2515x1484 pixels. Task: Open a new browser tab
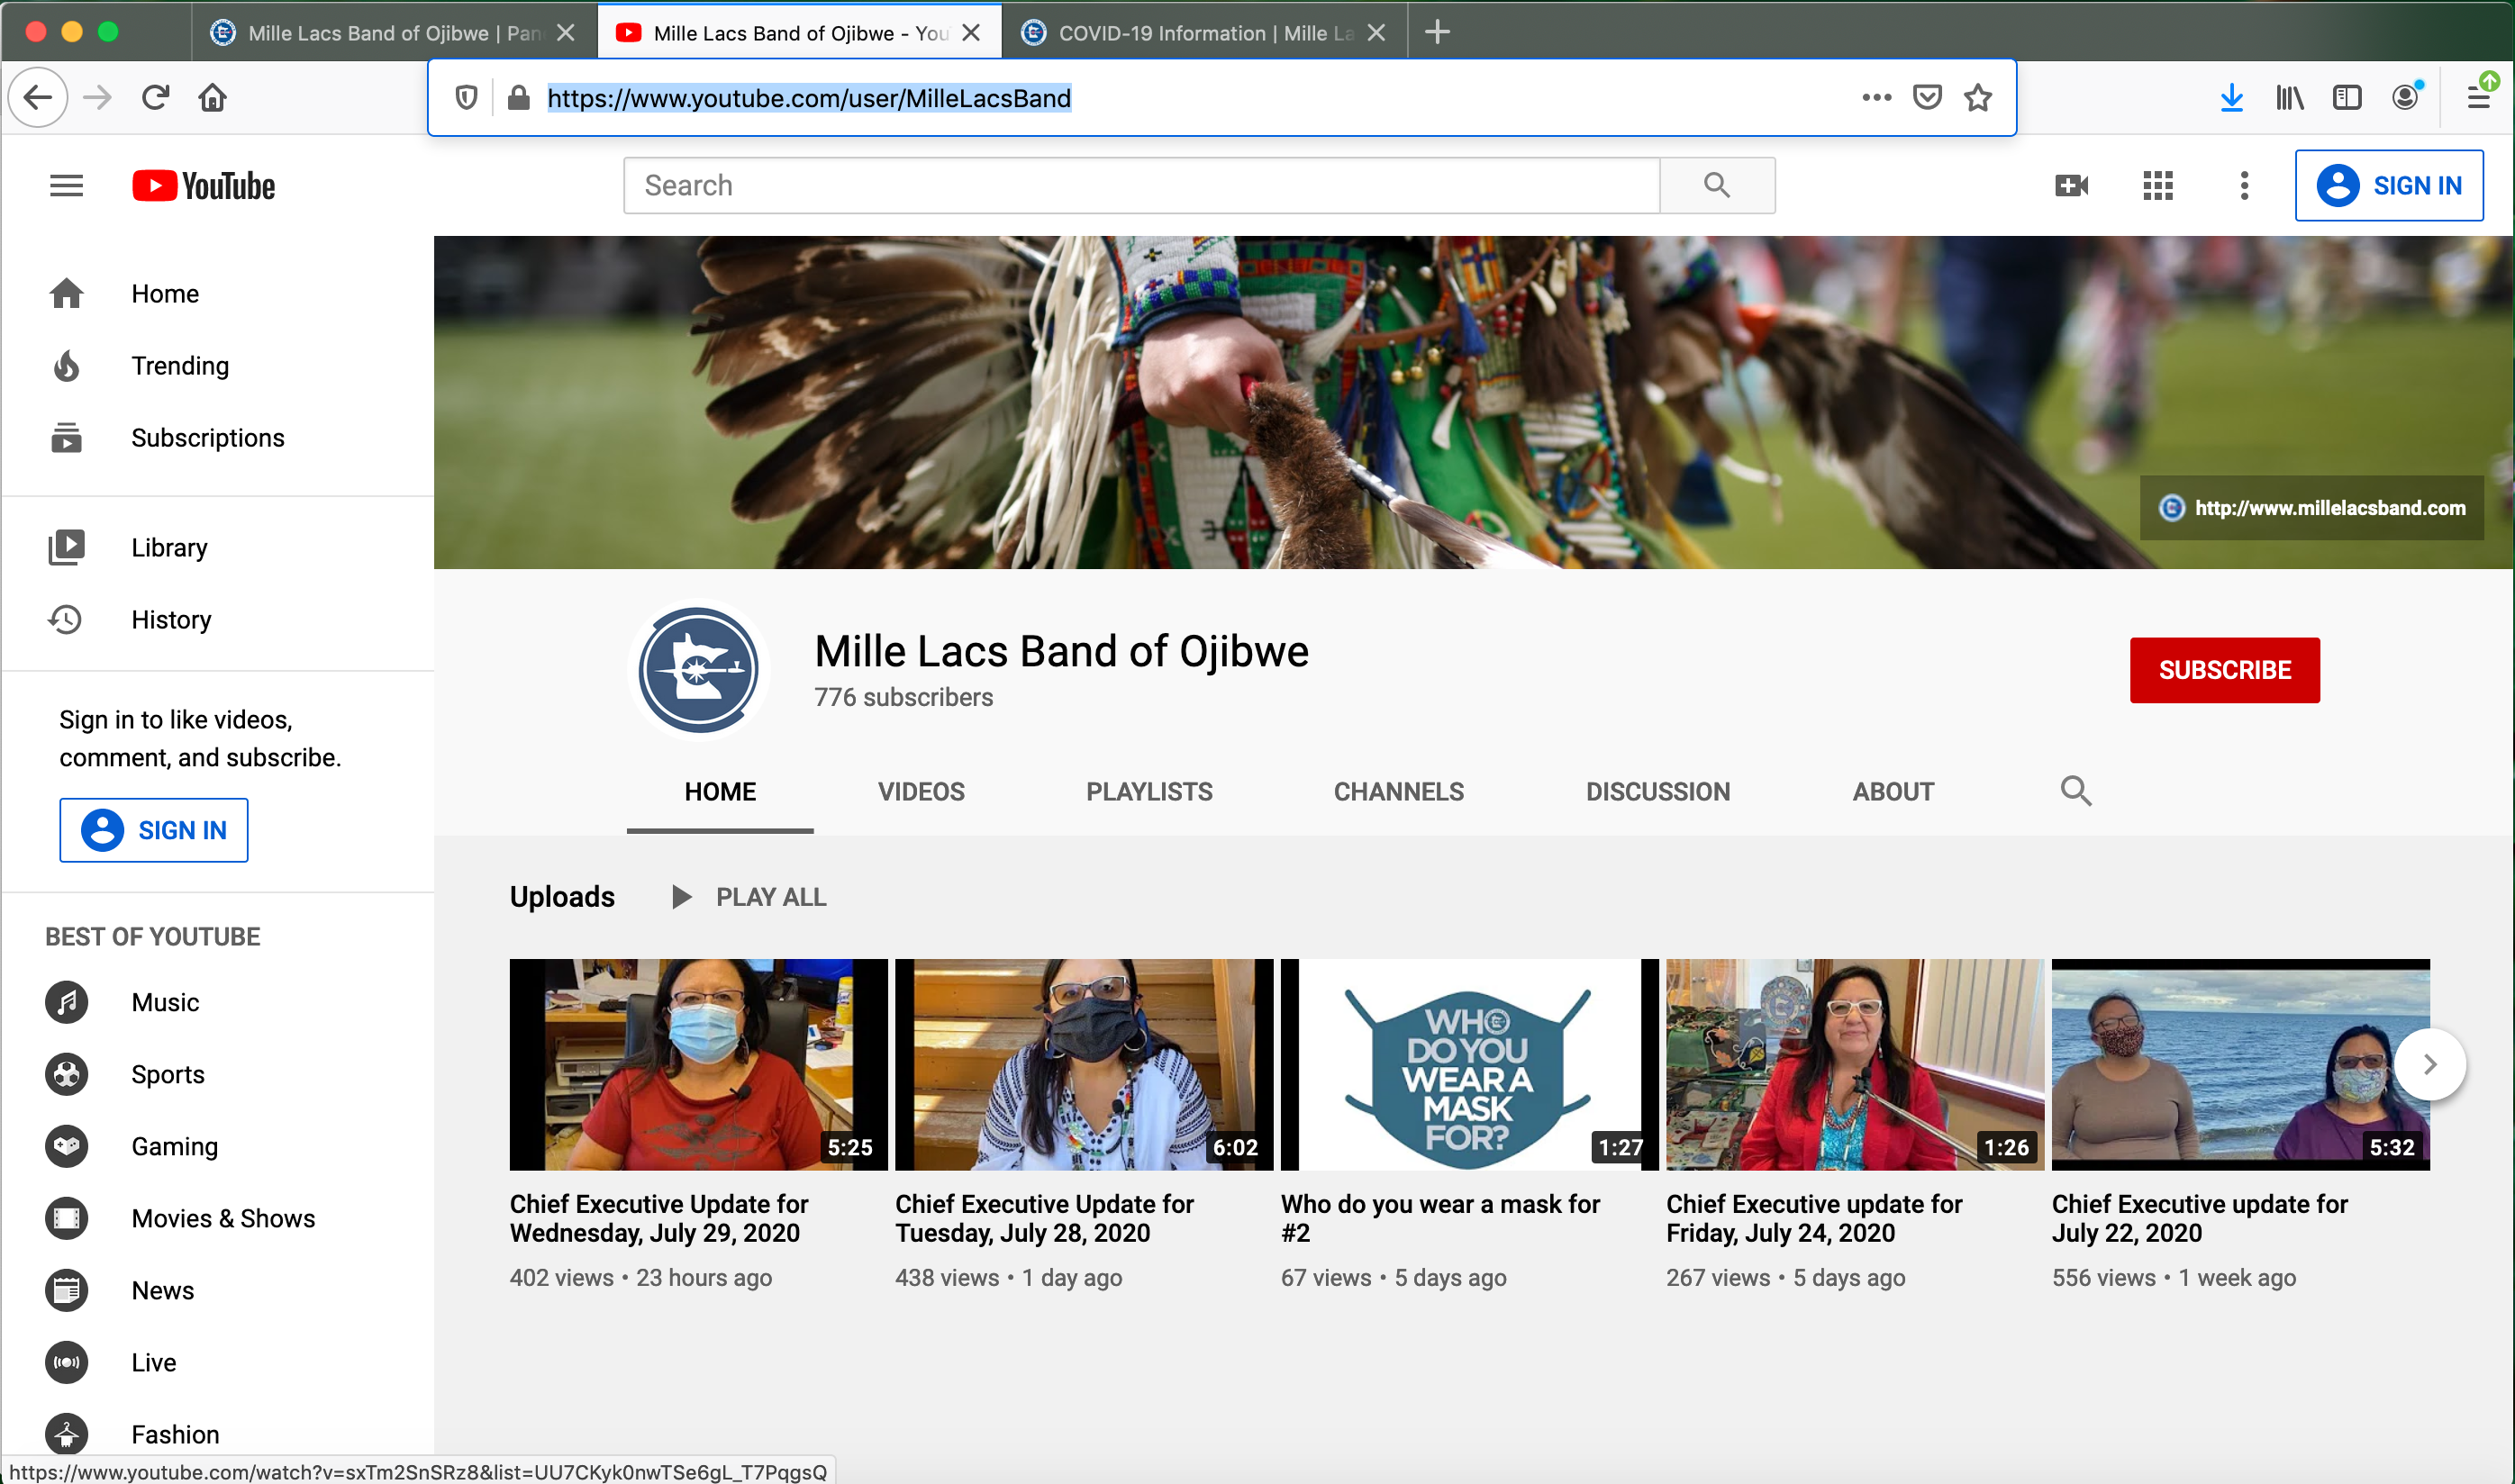tap(1437, 32)
